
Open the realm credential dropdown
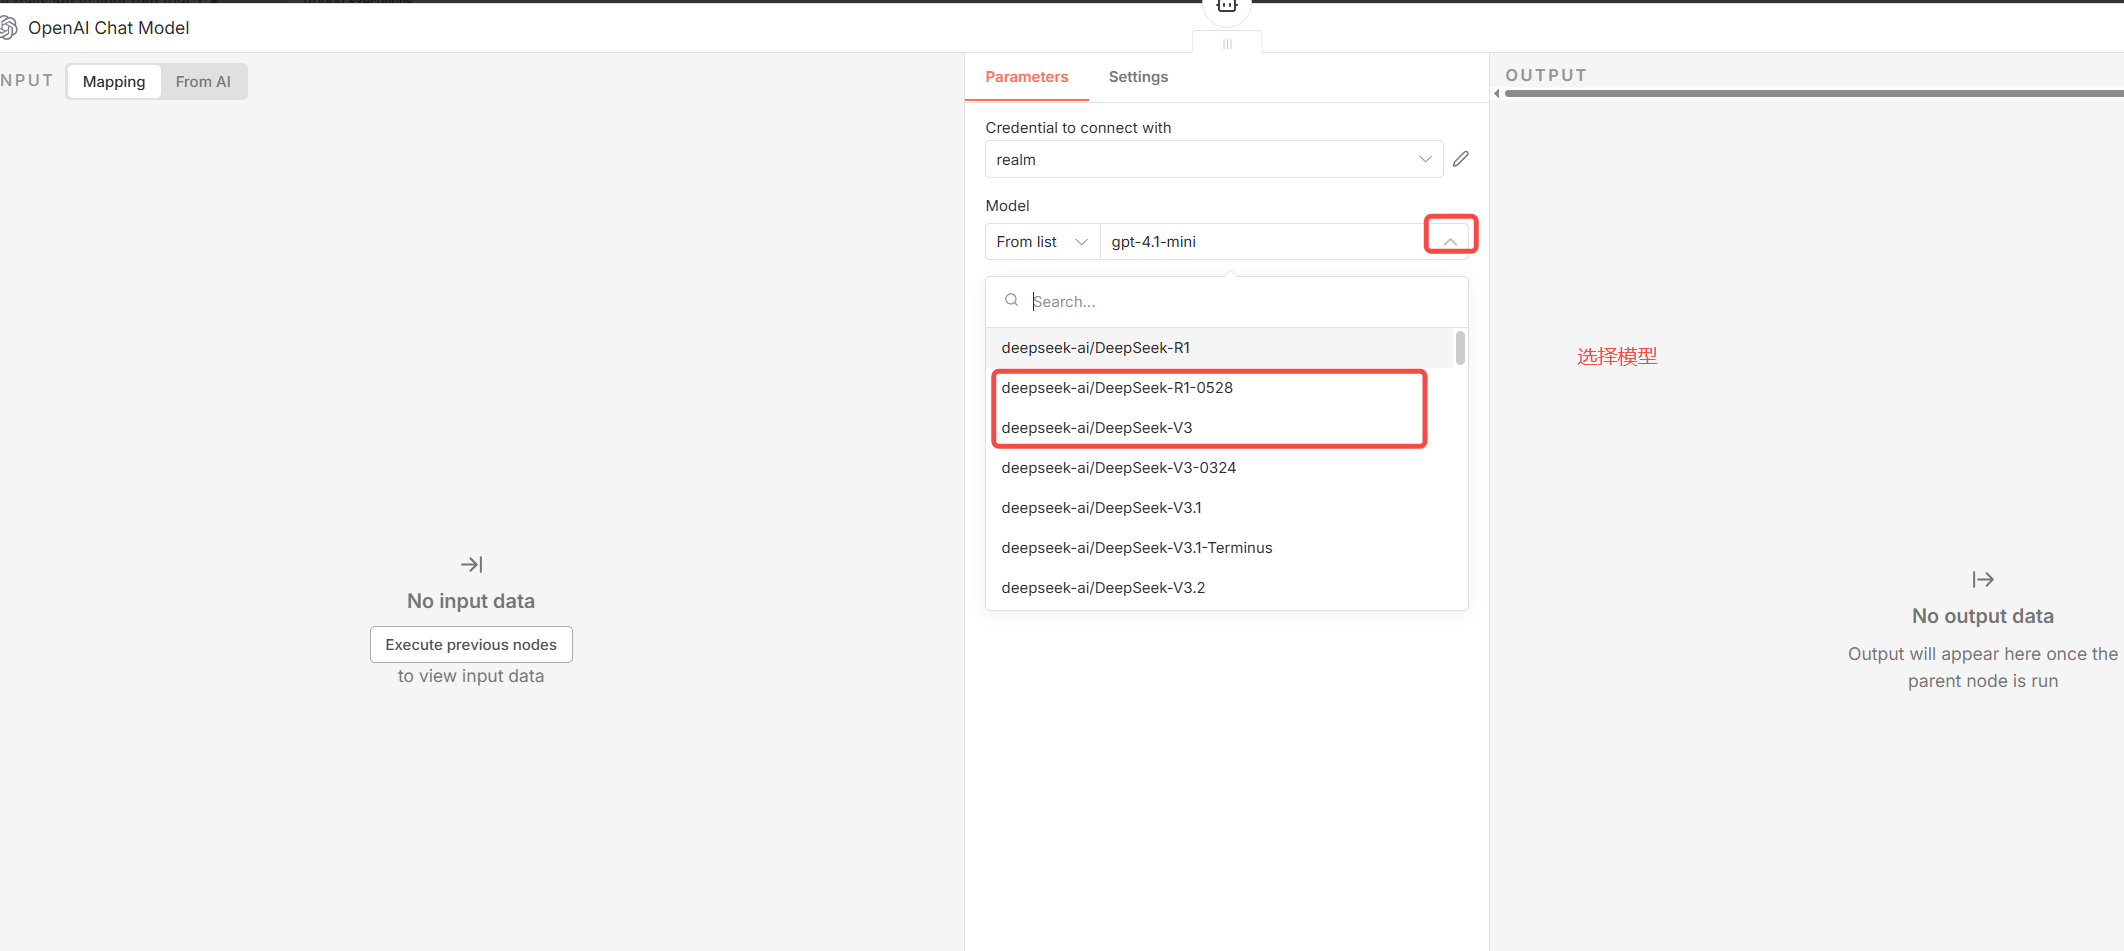(x=1213, y=160)
